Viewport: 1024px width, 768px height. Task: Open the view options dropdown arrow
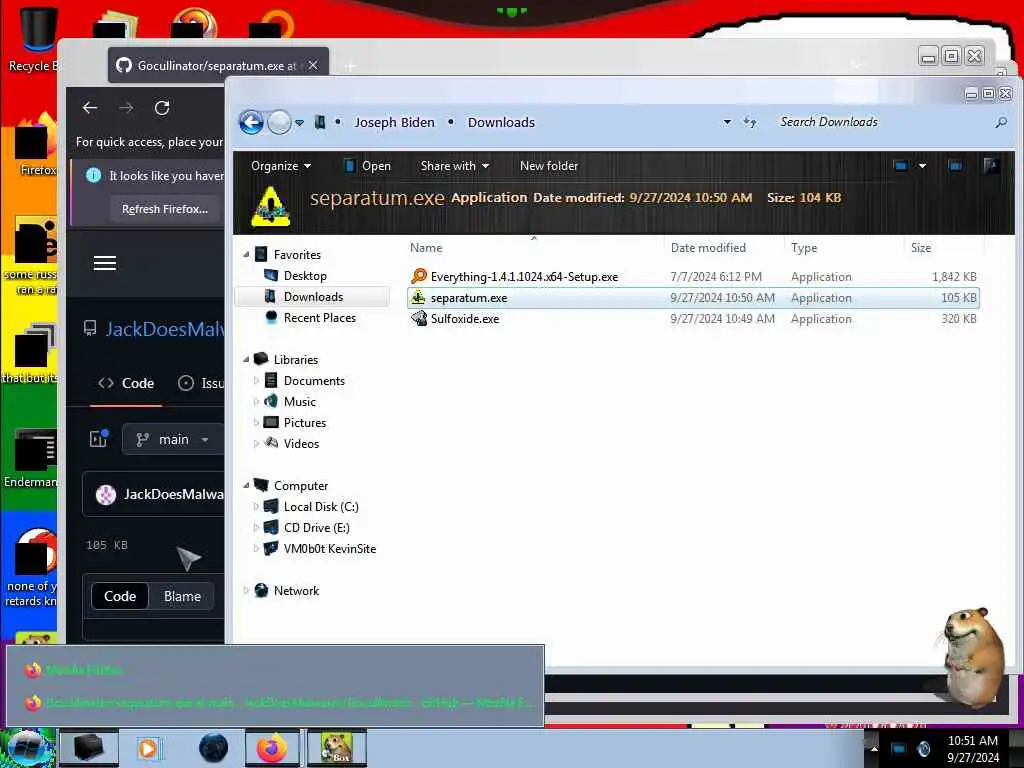coord(922,166)
